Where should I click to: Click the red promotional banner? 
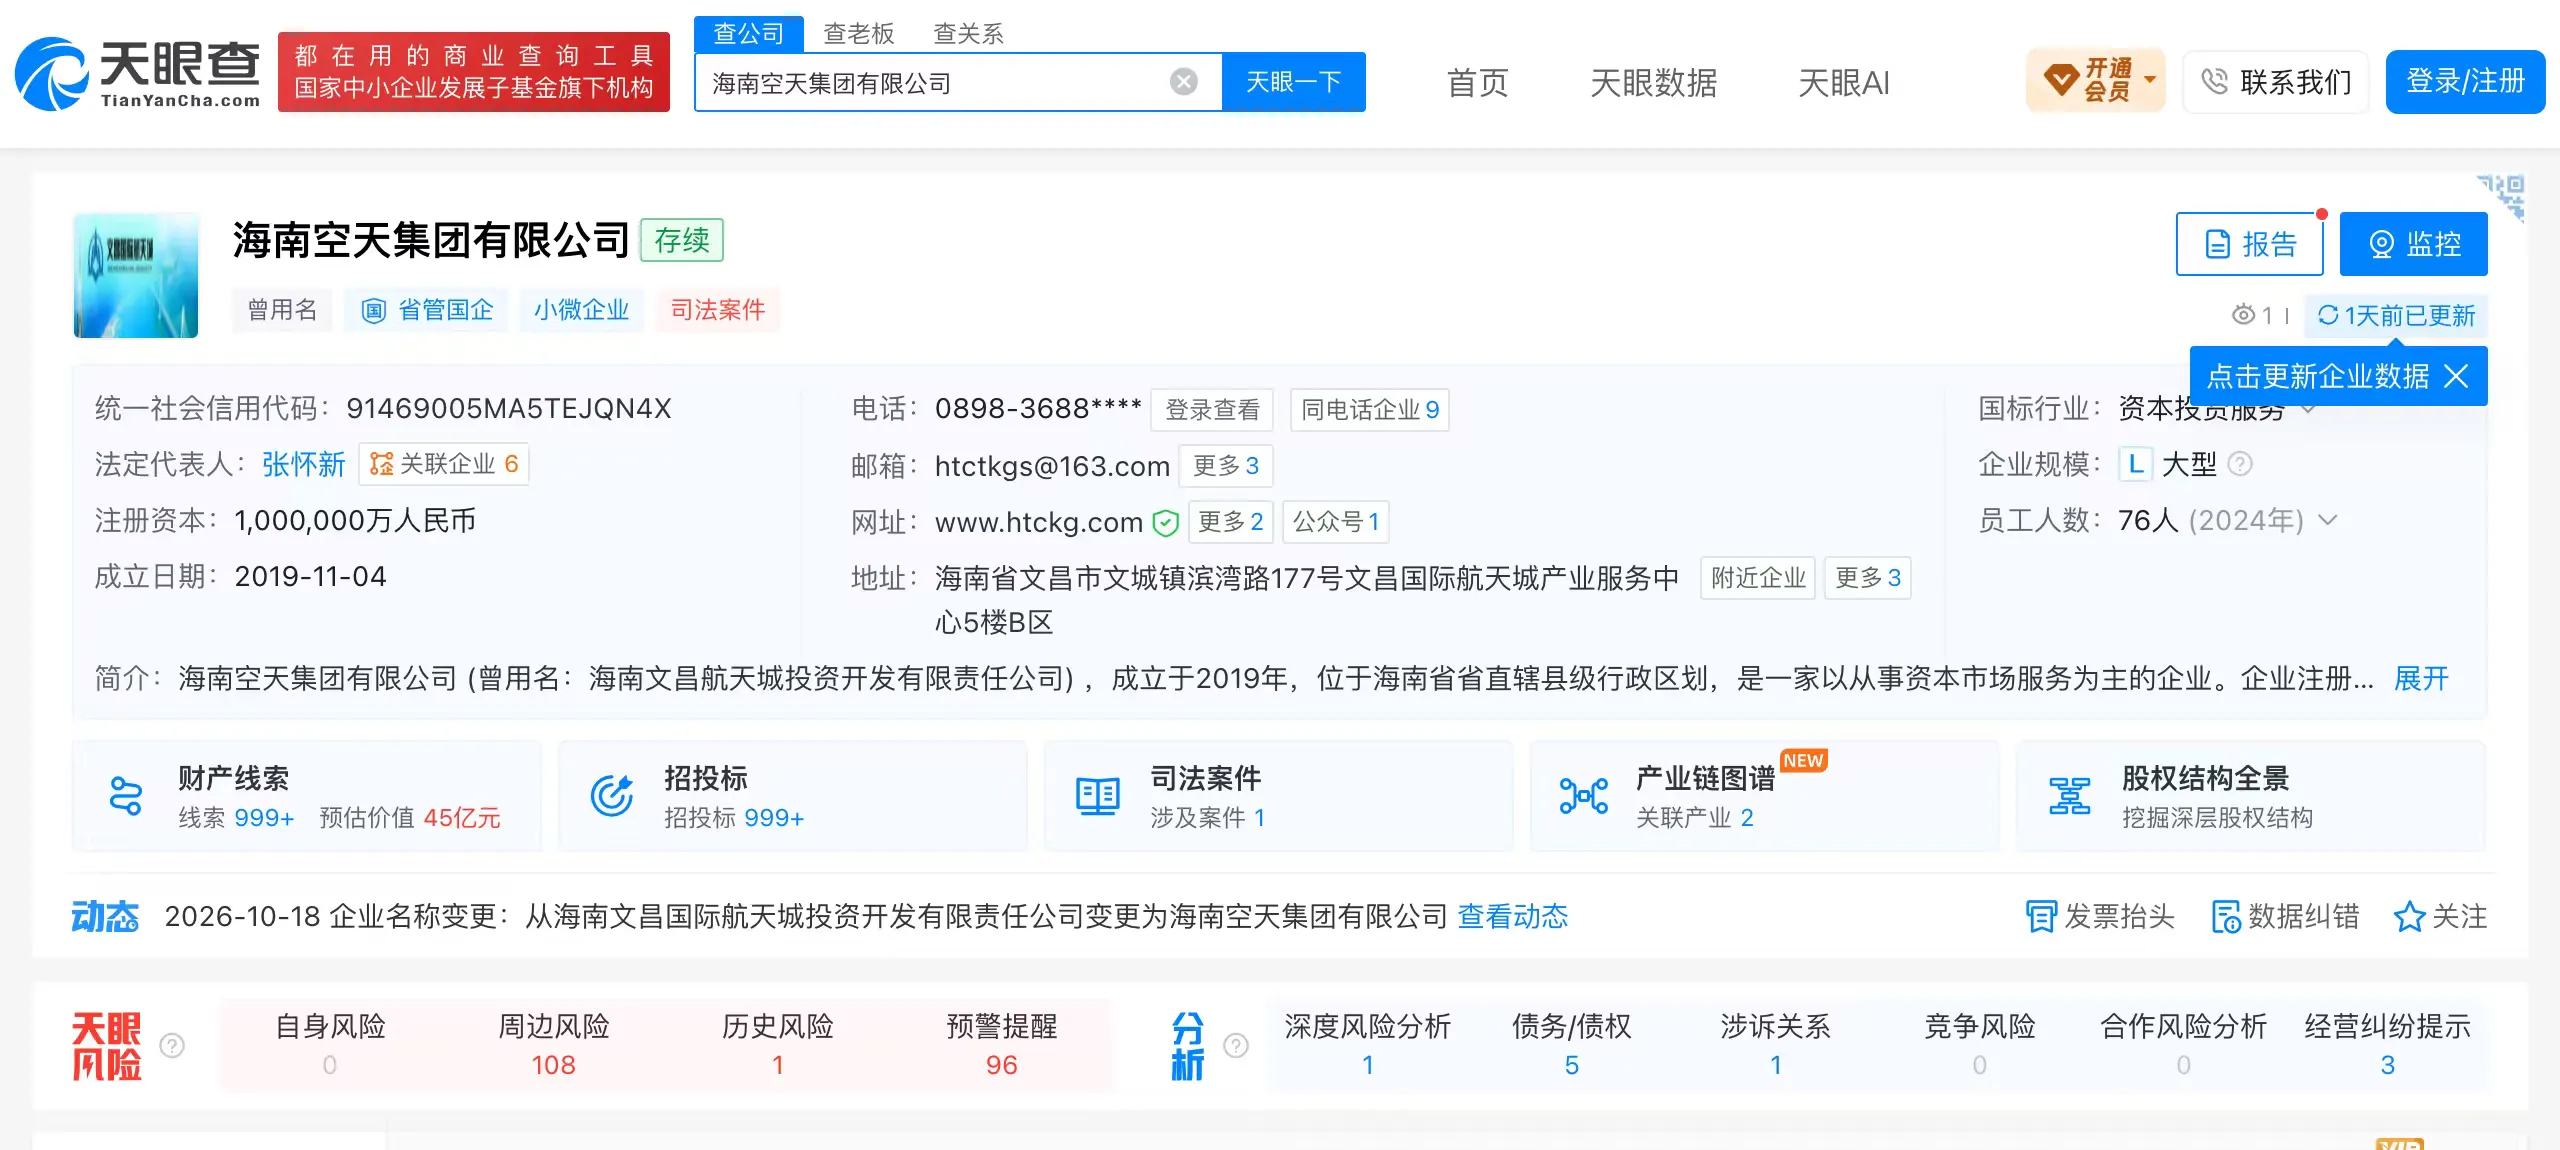click(x=474, y=72)
